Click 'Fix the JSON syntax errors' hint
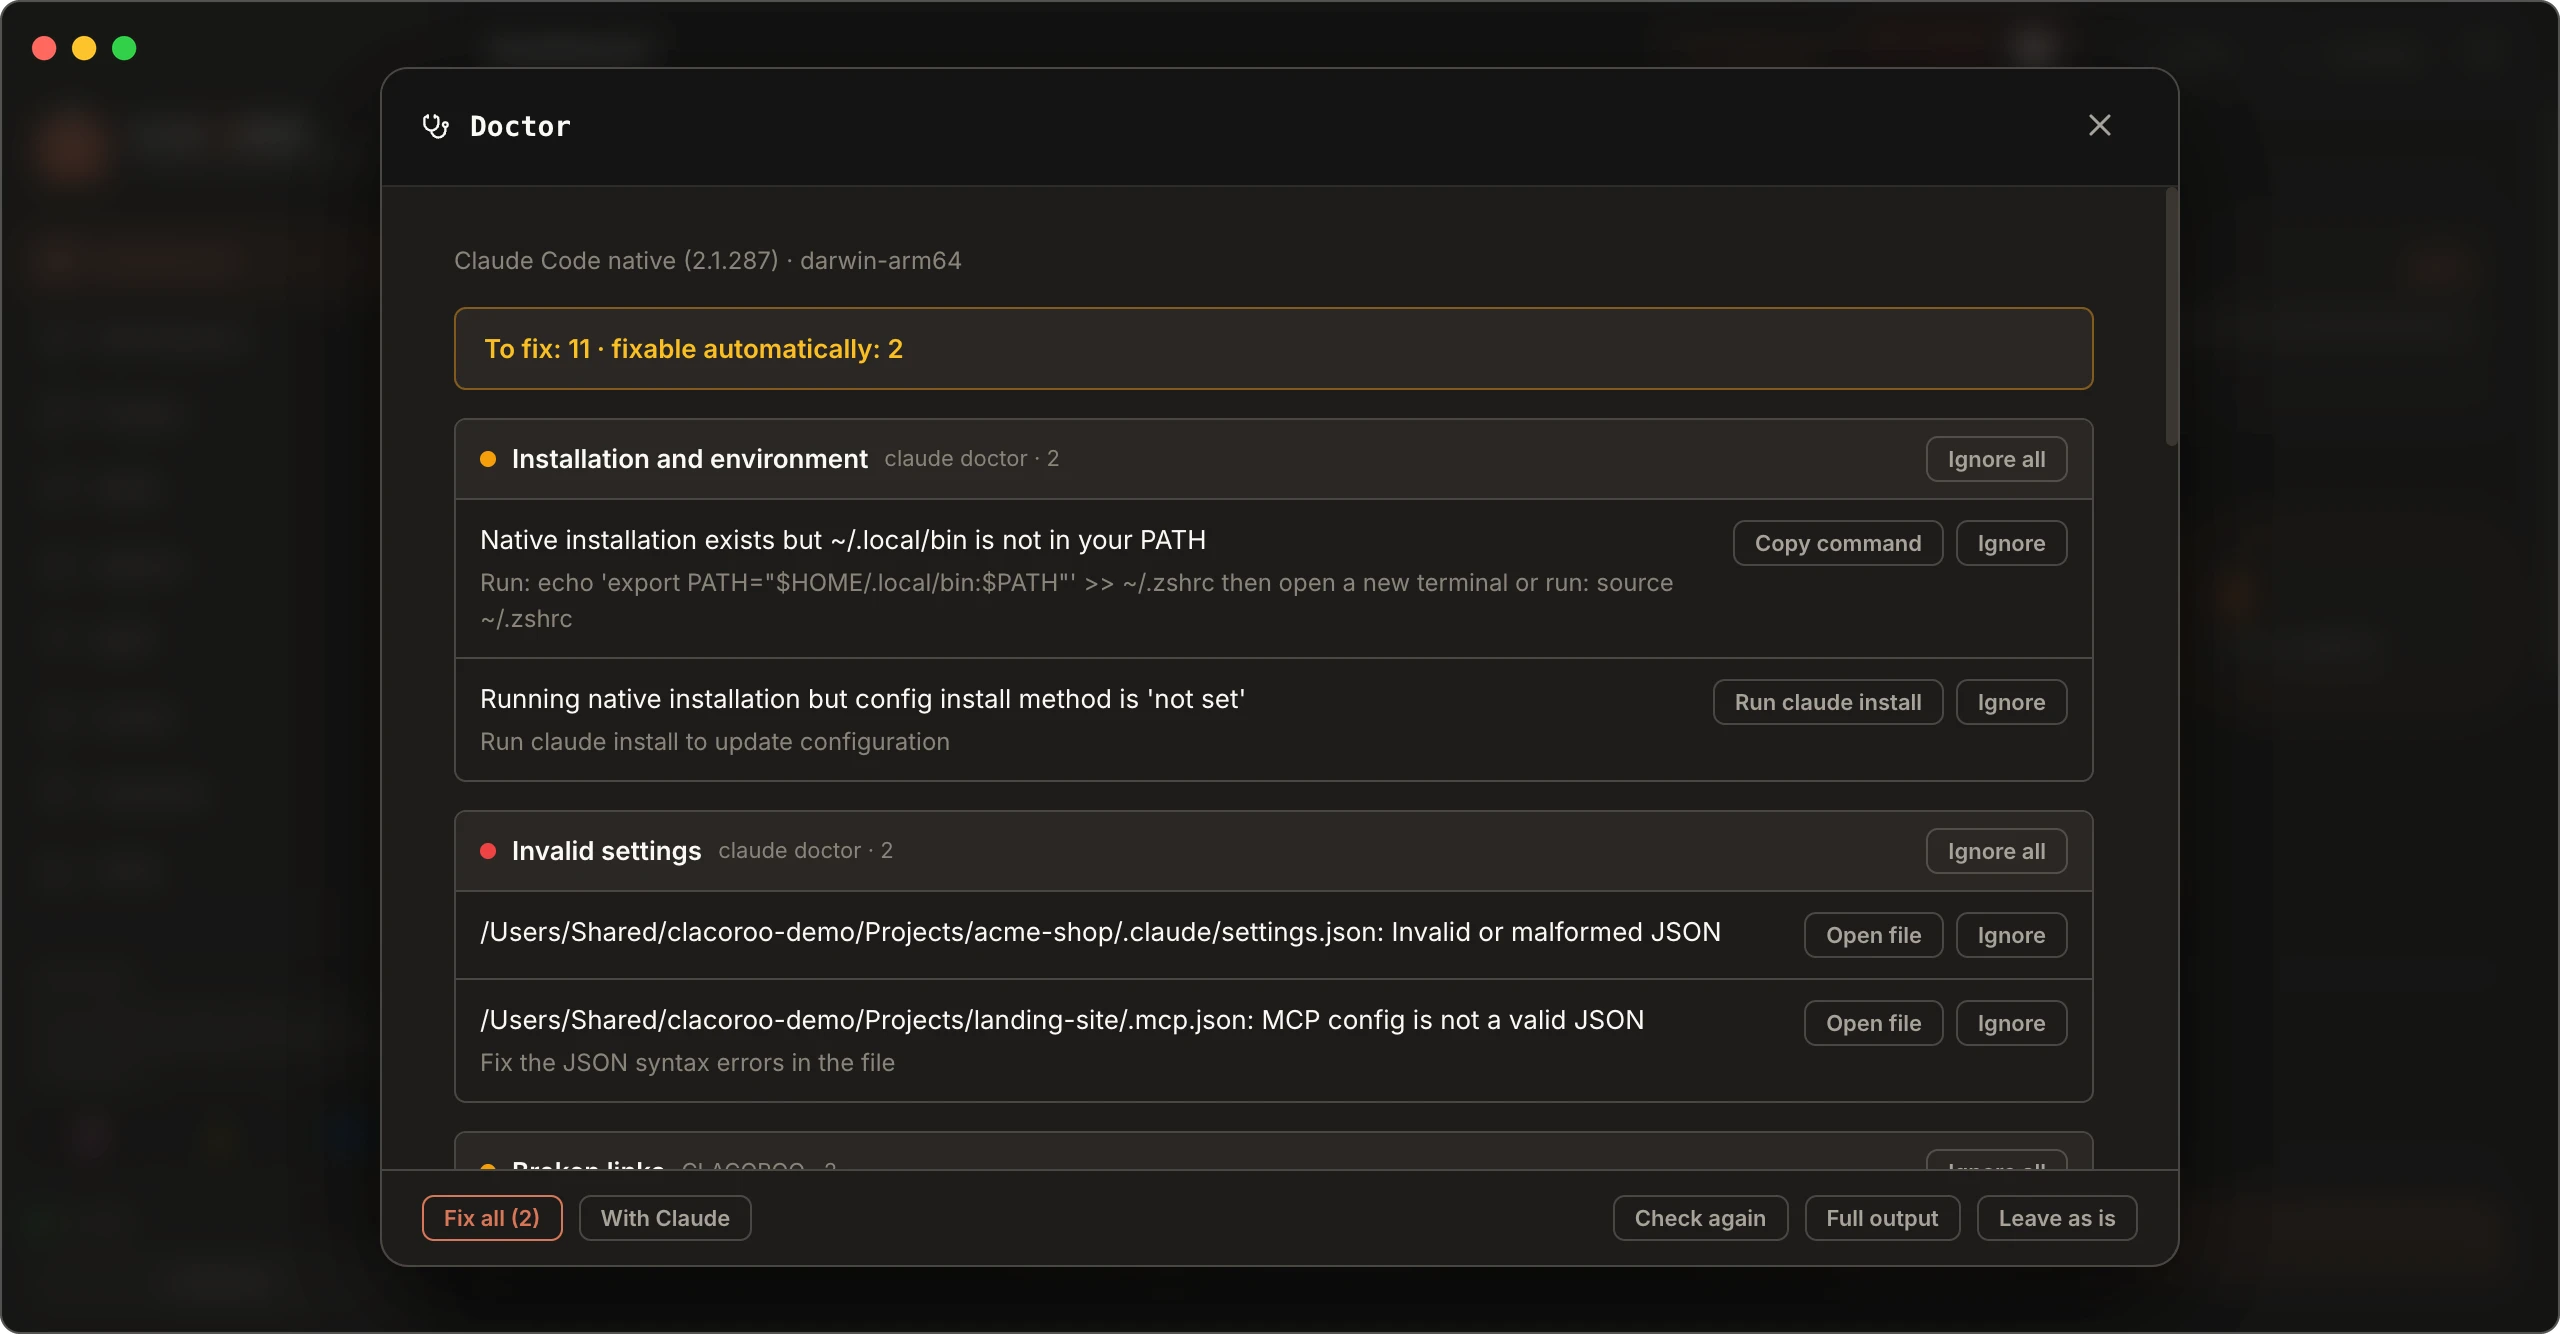Viewport: 2560px width, 1334px height. tap(687, 1063)
